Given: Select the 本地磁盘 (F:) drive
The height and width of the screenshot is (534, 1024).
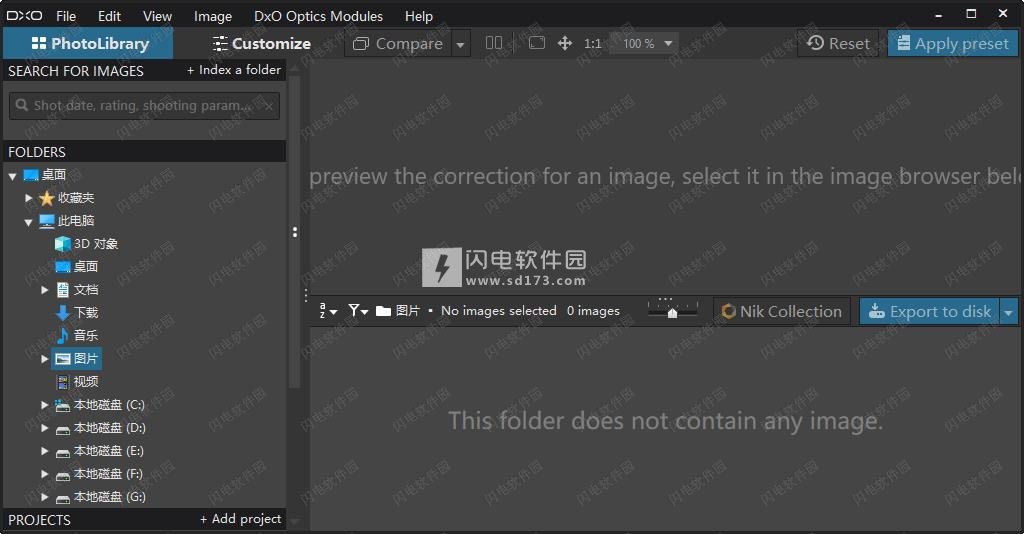Looking at the screenshot, I should [100, 474].
